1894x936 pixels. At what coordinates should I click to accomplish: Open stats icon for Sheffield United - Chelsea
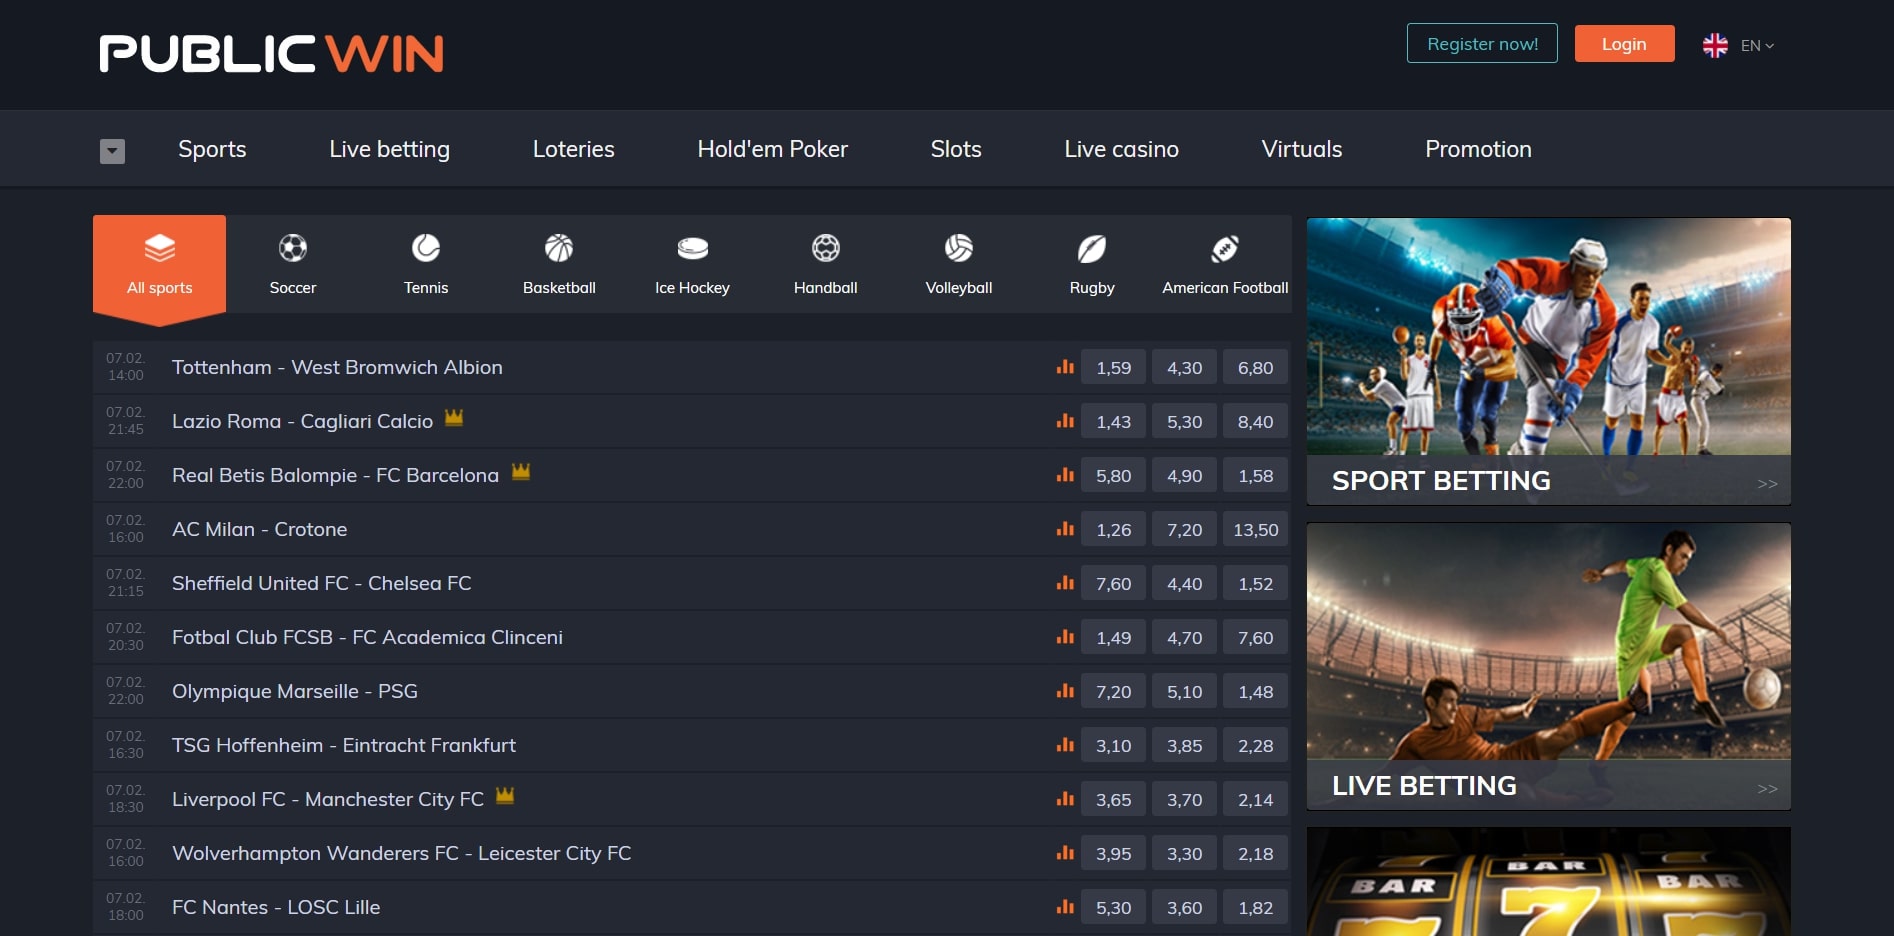[x=1065, y=583]
